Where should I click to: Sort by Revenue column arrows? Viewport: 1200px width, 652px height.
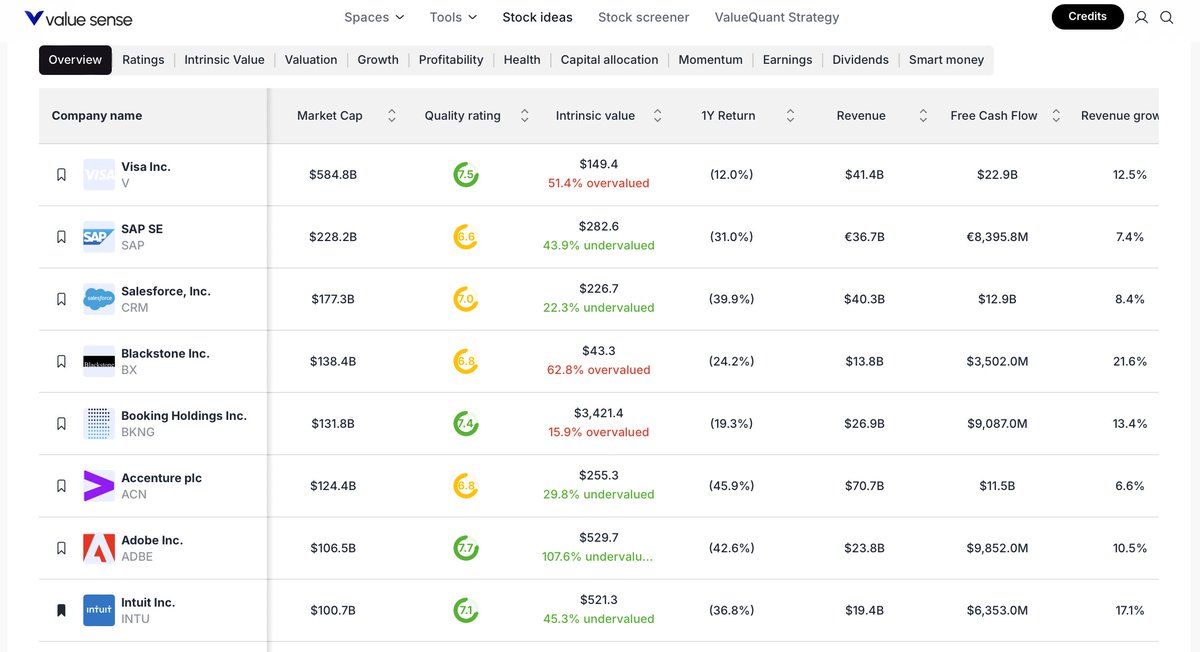[923, 116]
